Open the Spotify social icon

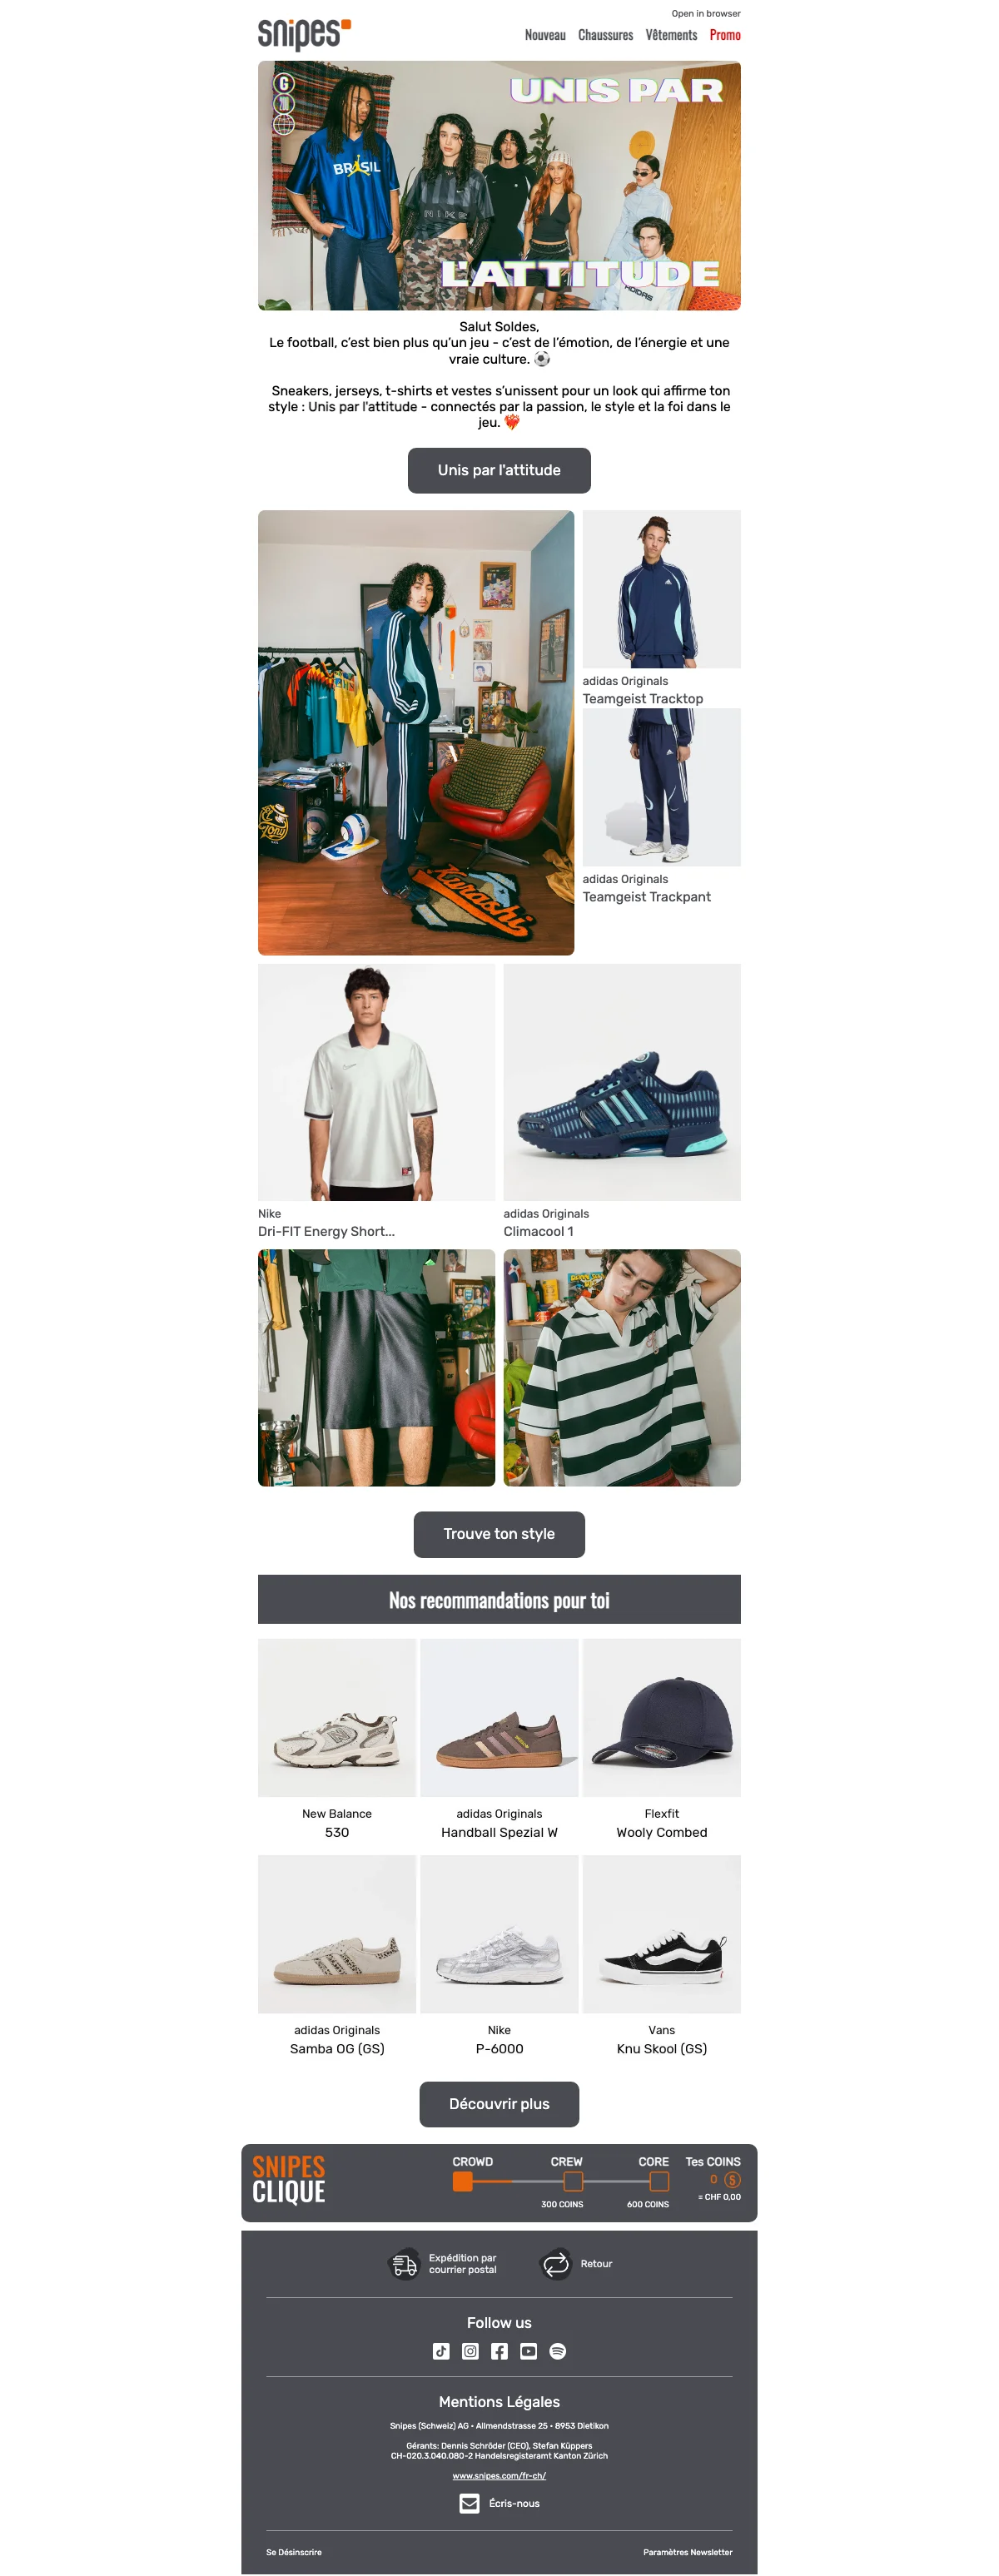coord(558,2351)
